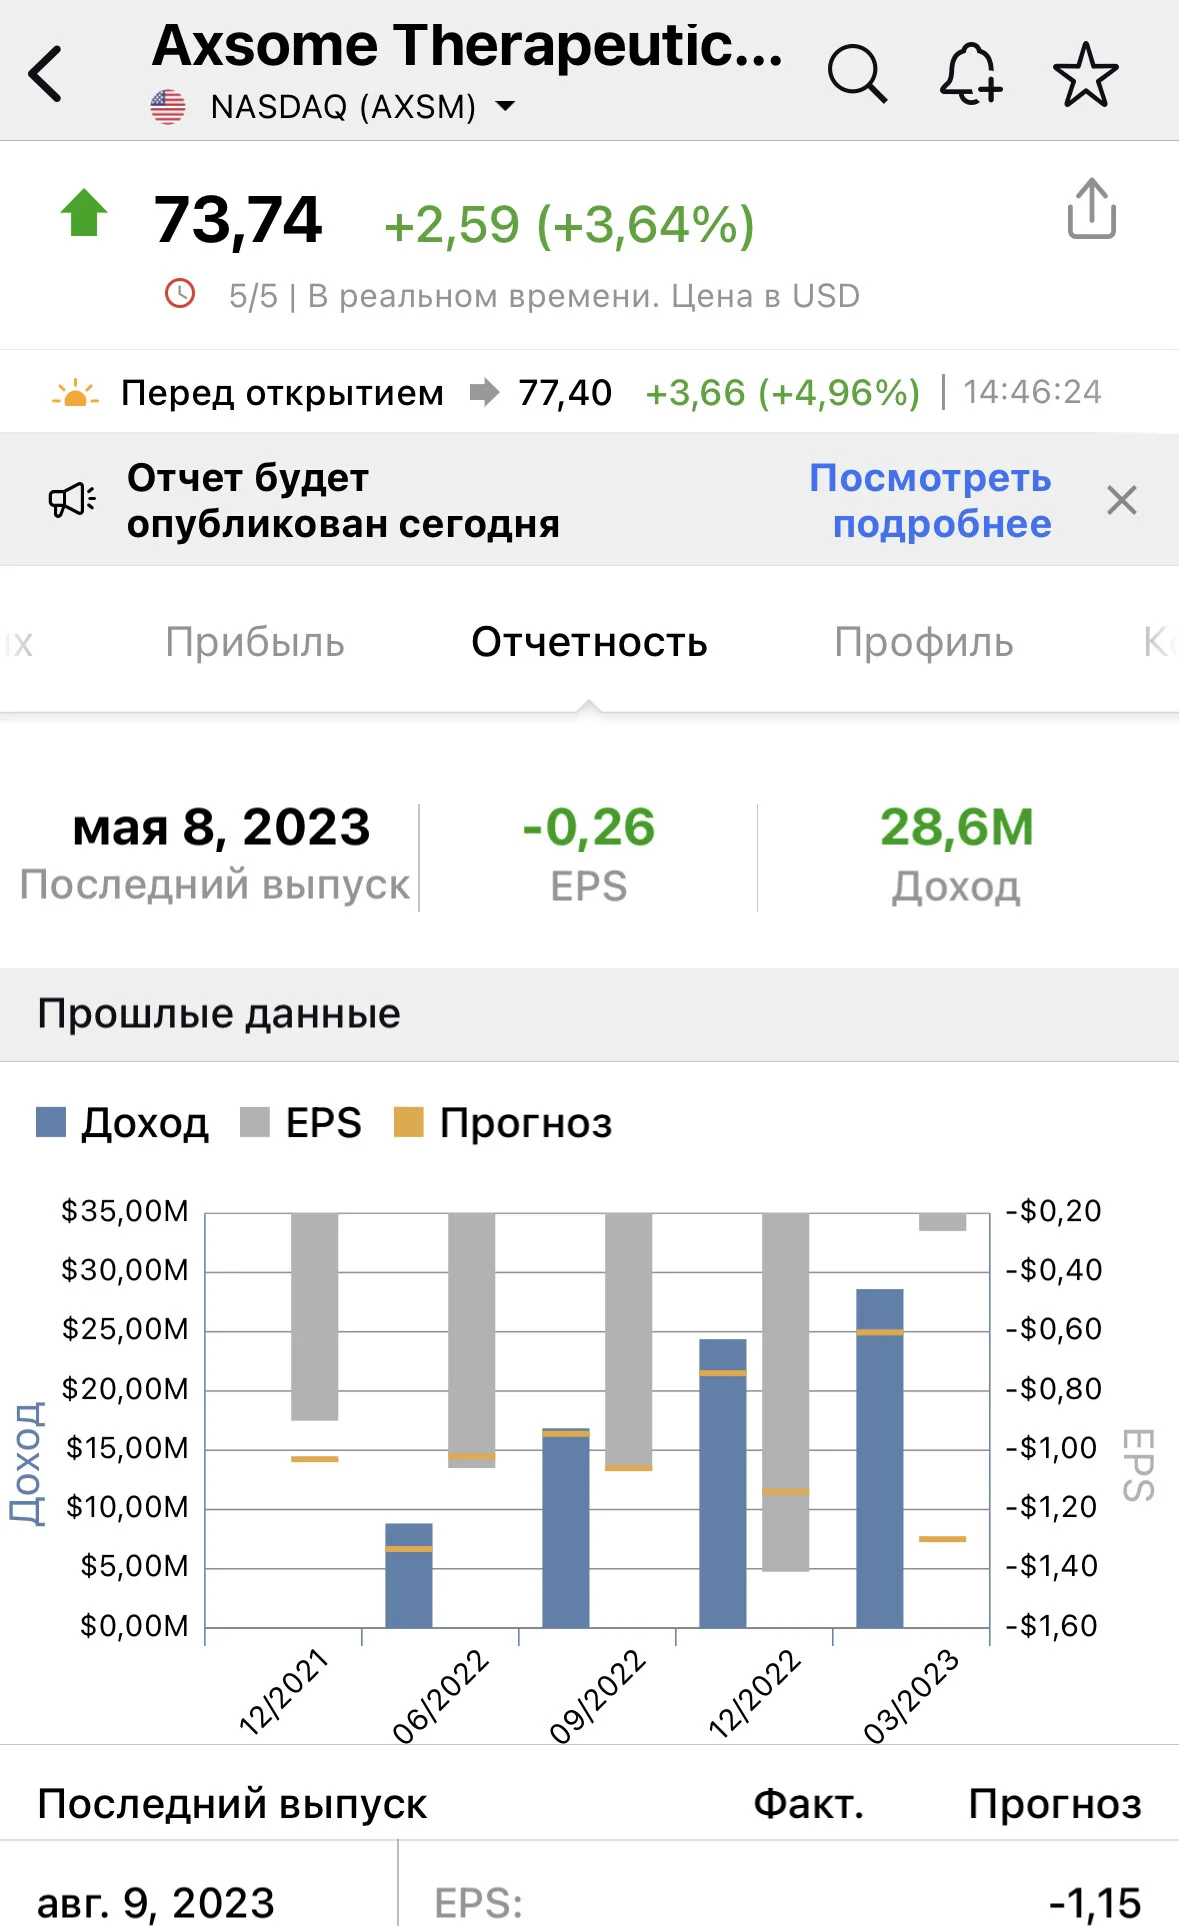The image size is (1179, 1926).
Task: Share the quote with the share icon
Action: 1091,208
